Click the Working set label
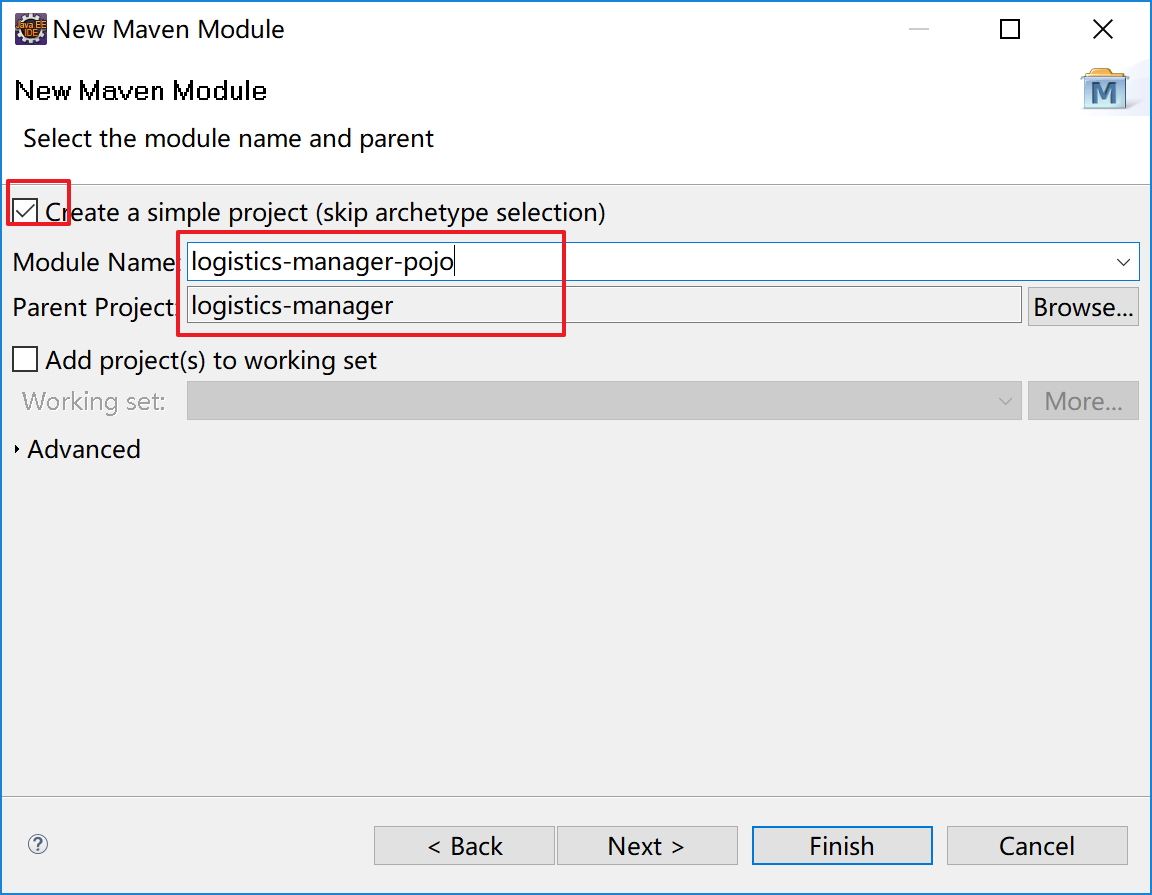 (93, 401)
